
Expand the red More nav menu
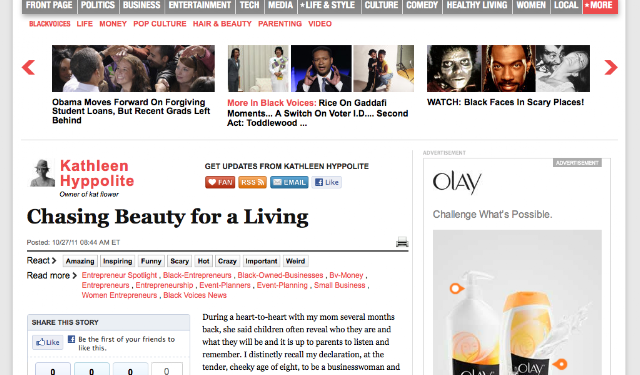click(600, 5)
